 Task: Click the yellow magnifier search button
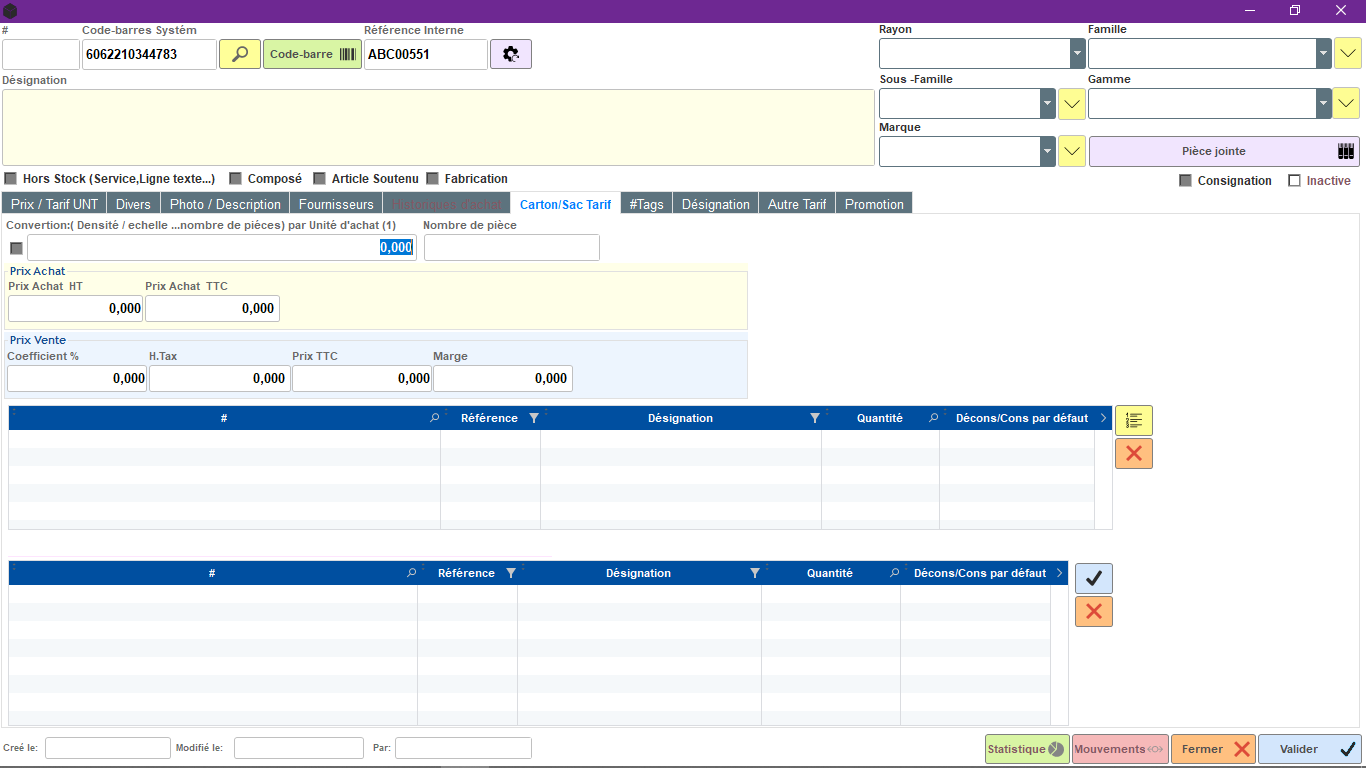[x=240, y=54]
